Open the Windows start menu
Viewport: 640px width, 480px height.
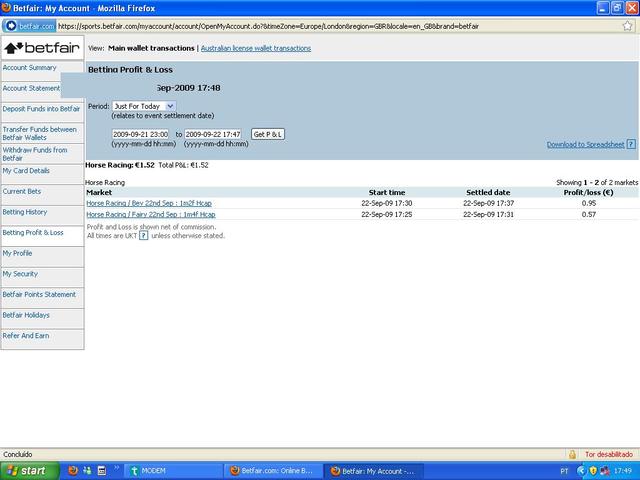pyautogui.click(x=29, y=471)
